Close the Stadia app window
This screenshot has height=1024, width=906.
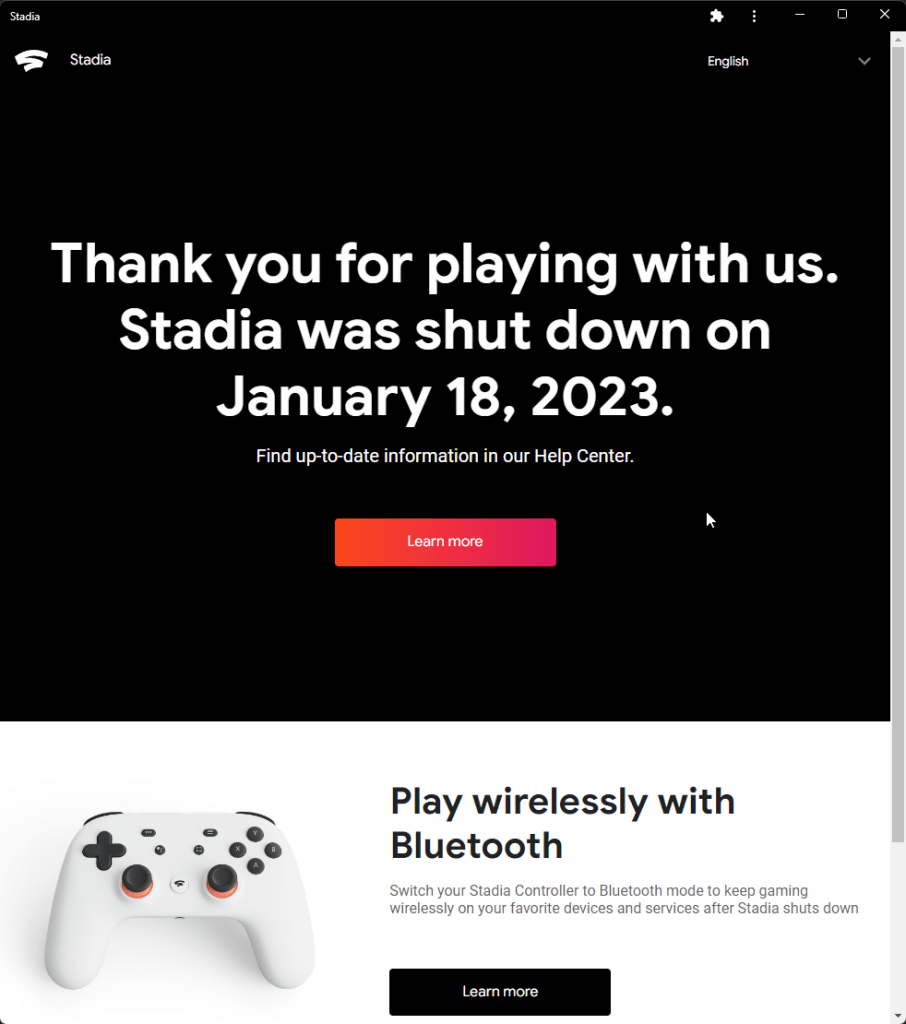(x=884, y=15)
